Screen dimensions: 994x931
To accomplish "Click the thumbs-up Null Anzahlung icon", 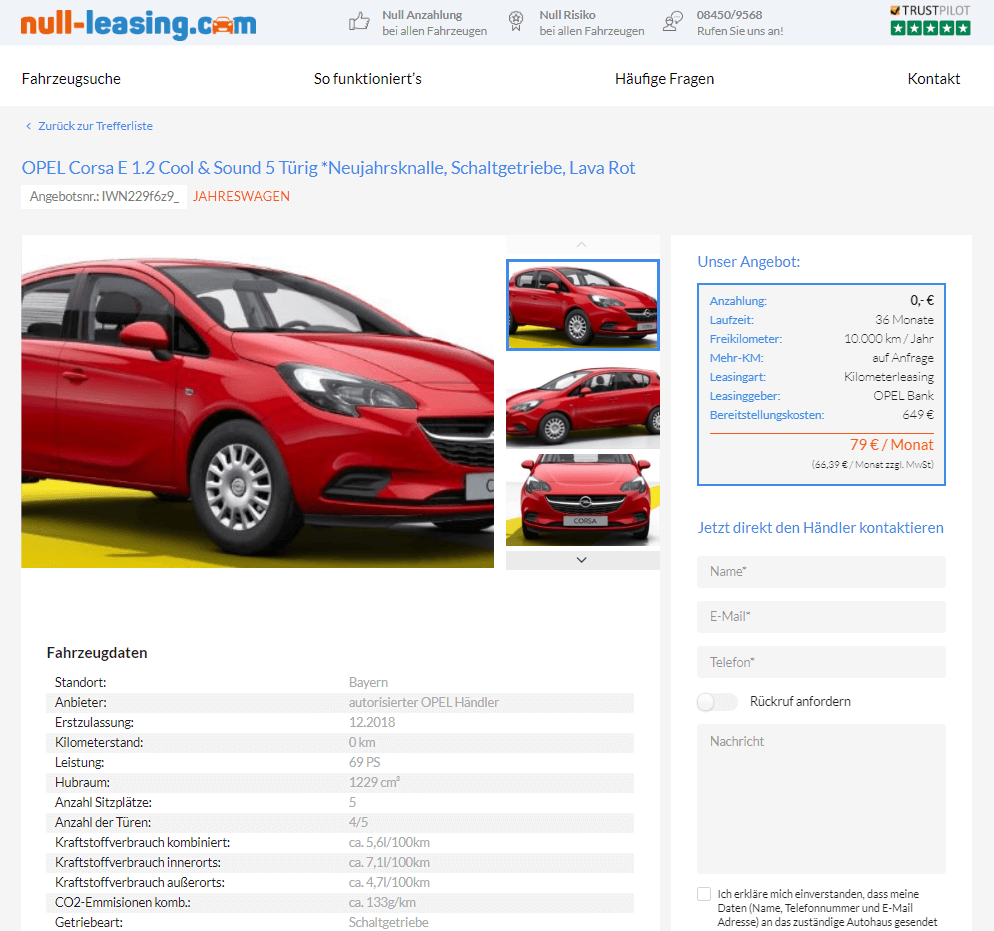I will click(359, 22).
